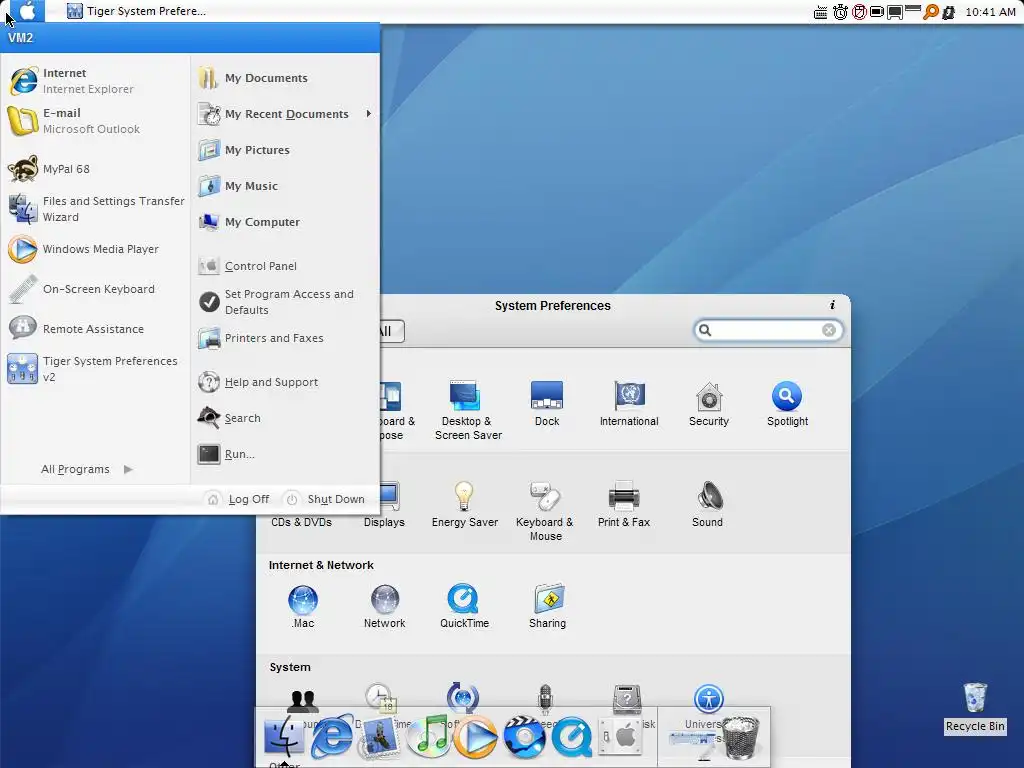1024x768 pixels.
Task: Open the Dock preference pane
Action: 547,404
